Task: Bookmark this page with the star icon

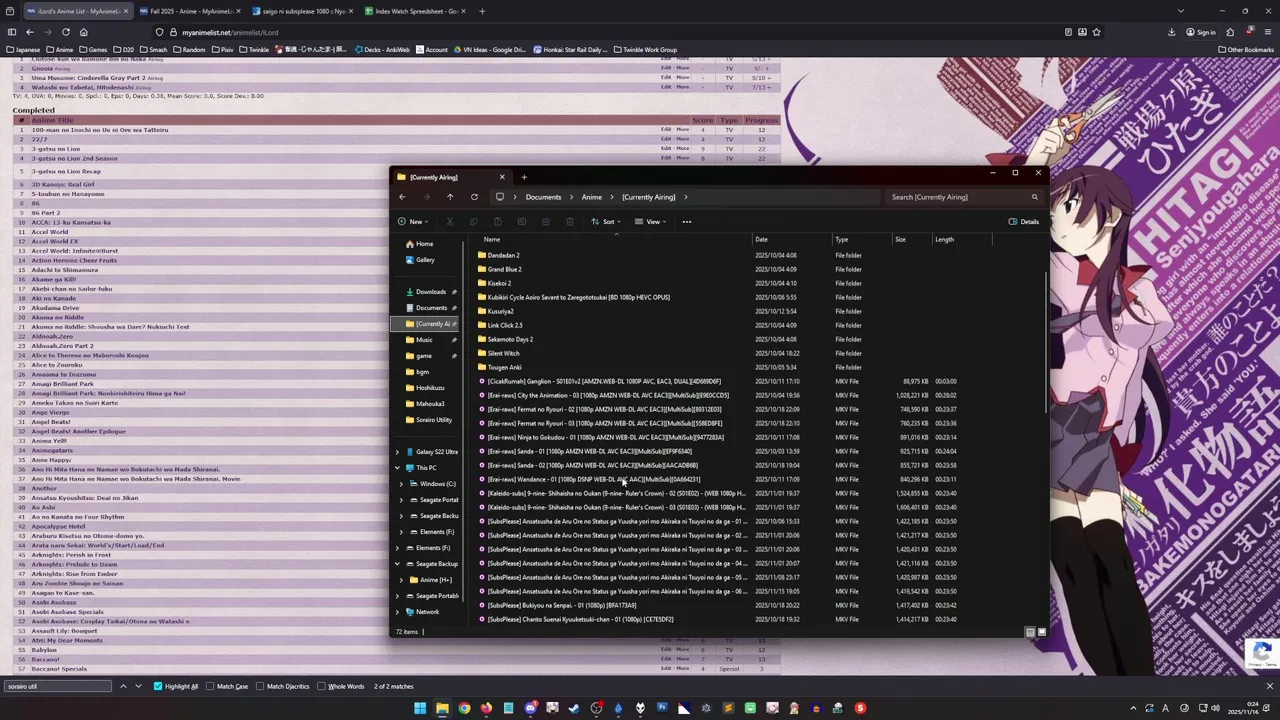Action: 1097,32
